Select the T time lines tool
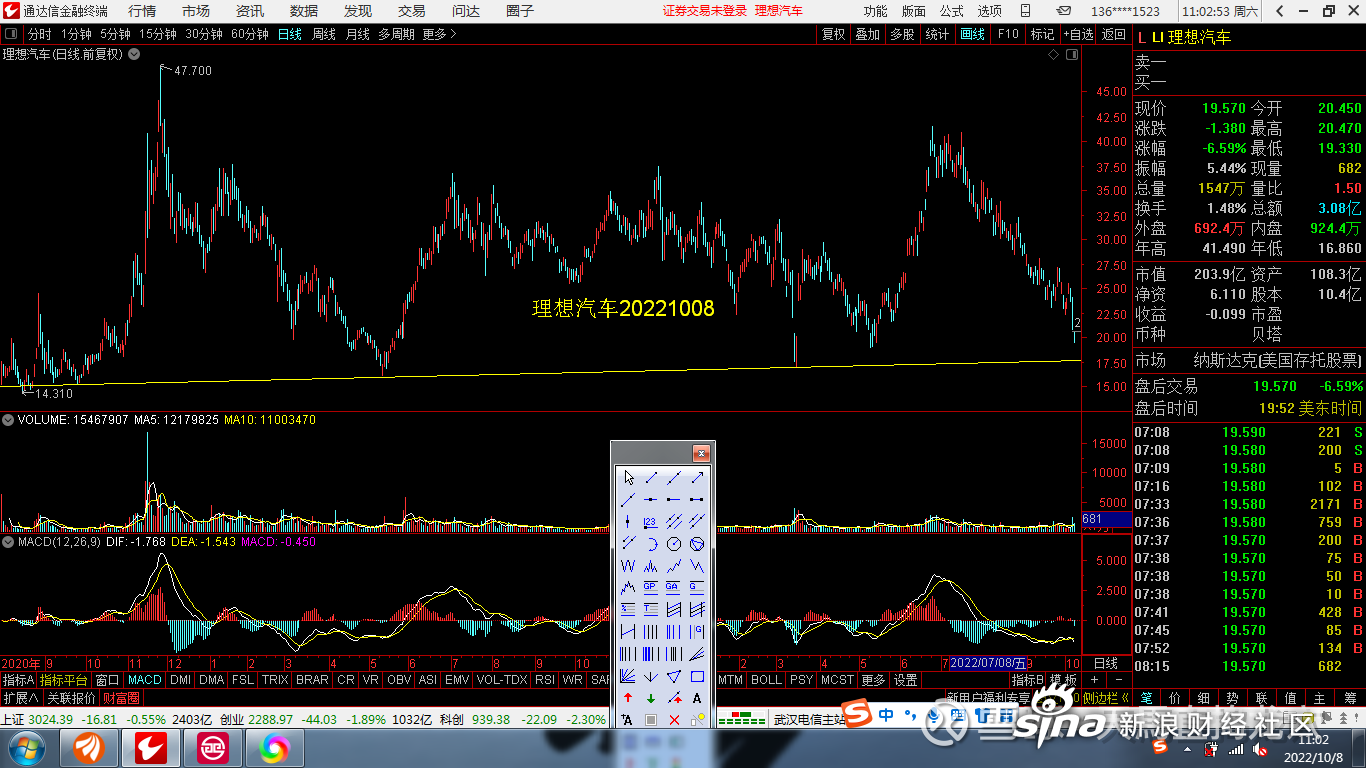1366x768 pixels. click(x=651, y=609)
